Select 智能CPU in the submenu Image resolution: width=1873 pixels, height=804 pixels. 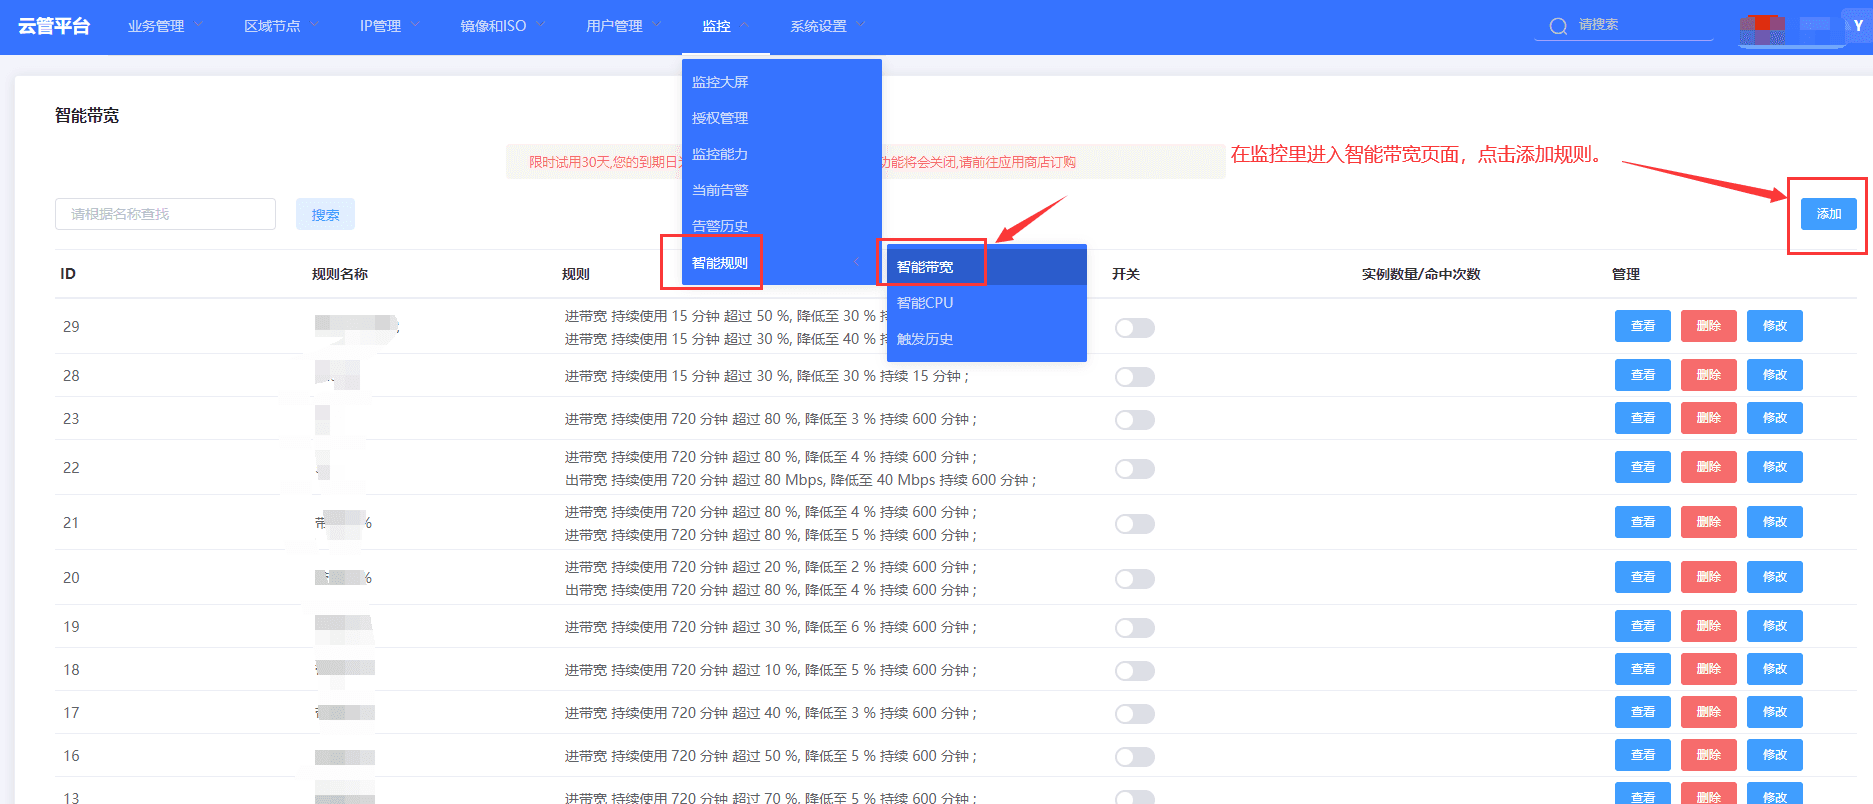pyautogui.click(x=925, y=303)
